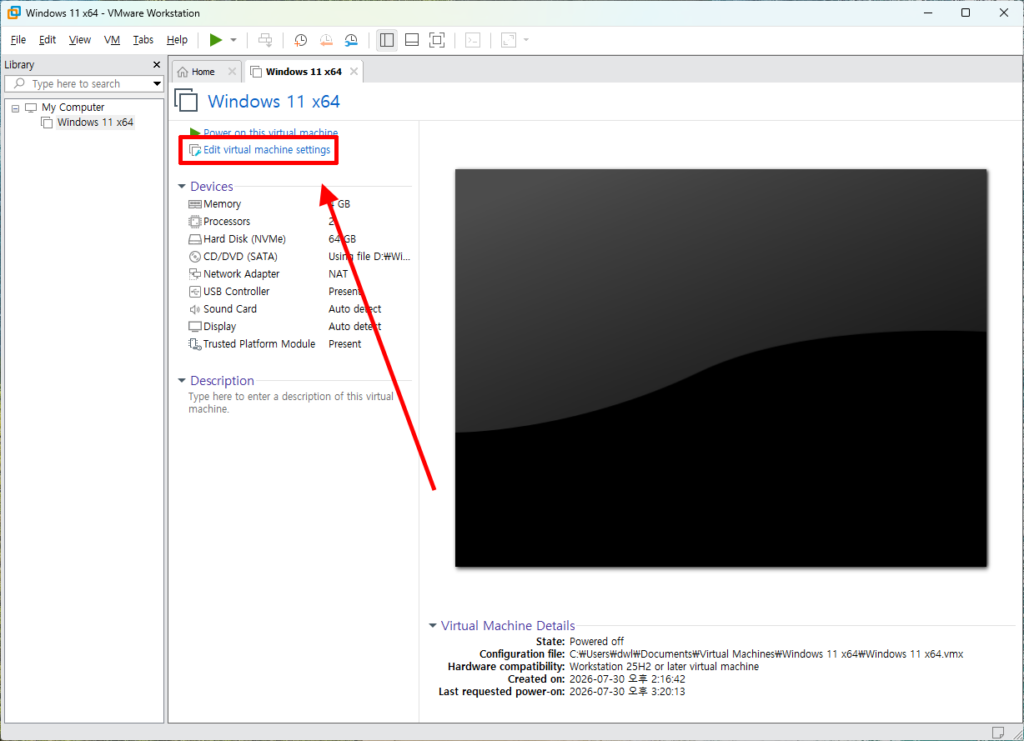This screenshot has width=1024, height=741.
Task: Enter full screen mode icon
Action: 437,40
